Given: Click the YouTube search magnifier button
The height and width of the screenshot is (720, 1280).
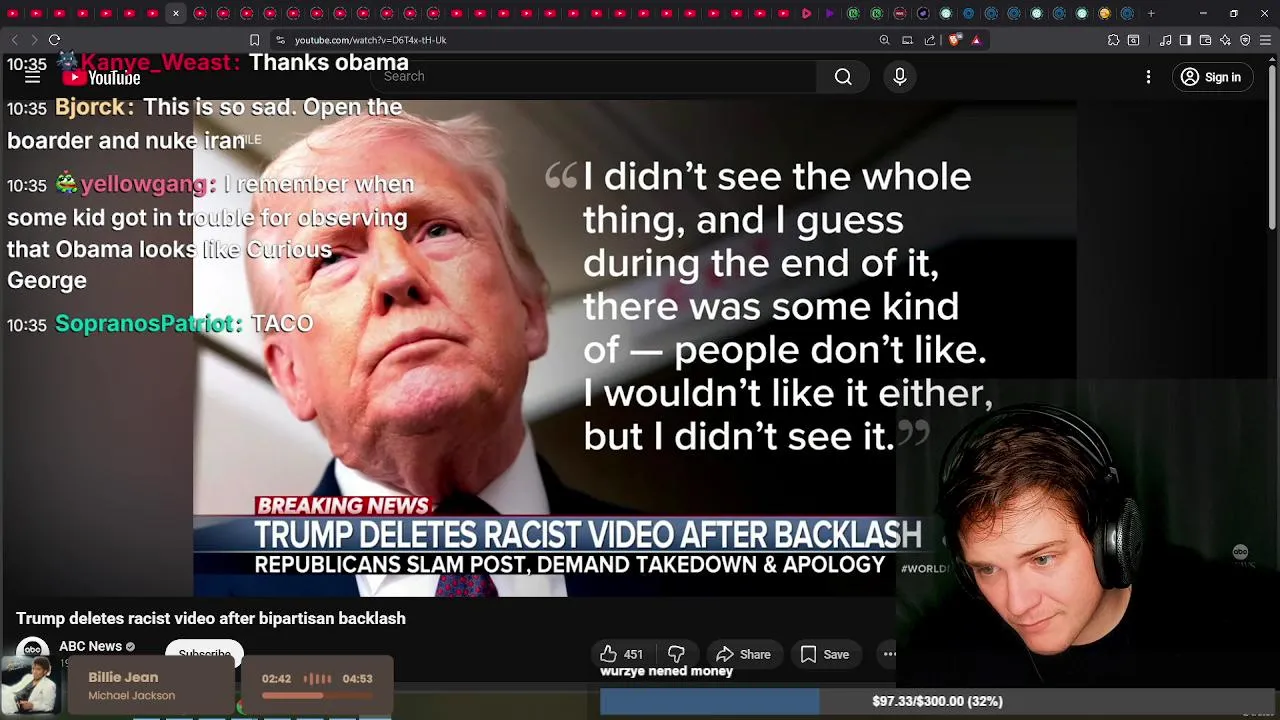Looking at the screenshot, I should tap(843, 77).
